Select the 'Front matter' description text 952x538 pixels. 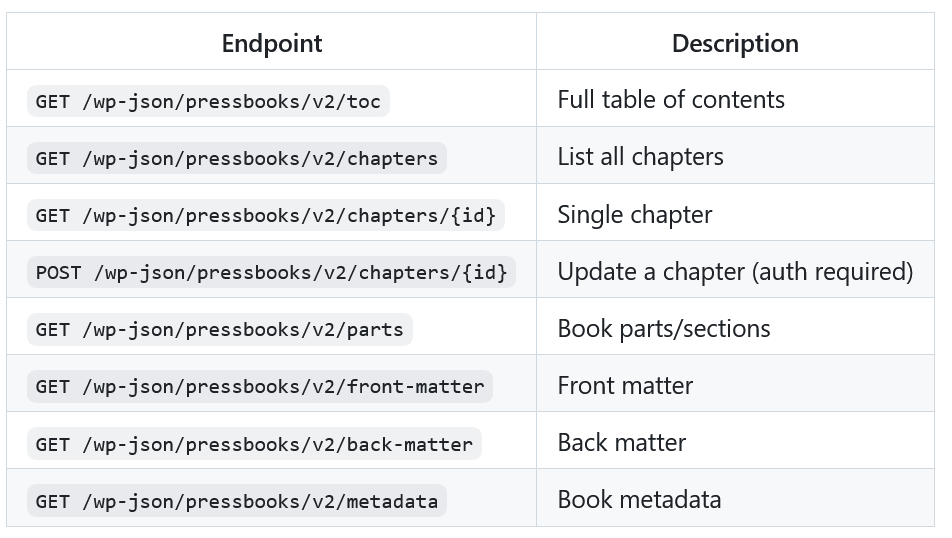(x=625, y=386)
